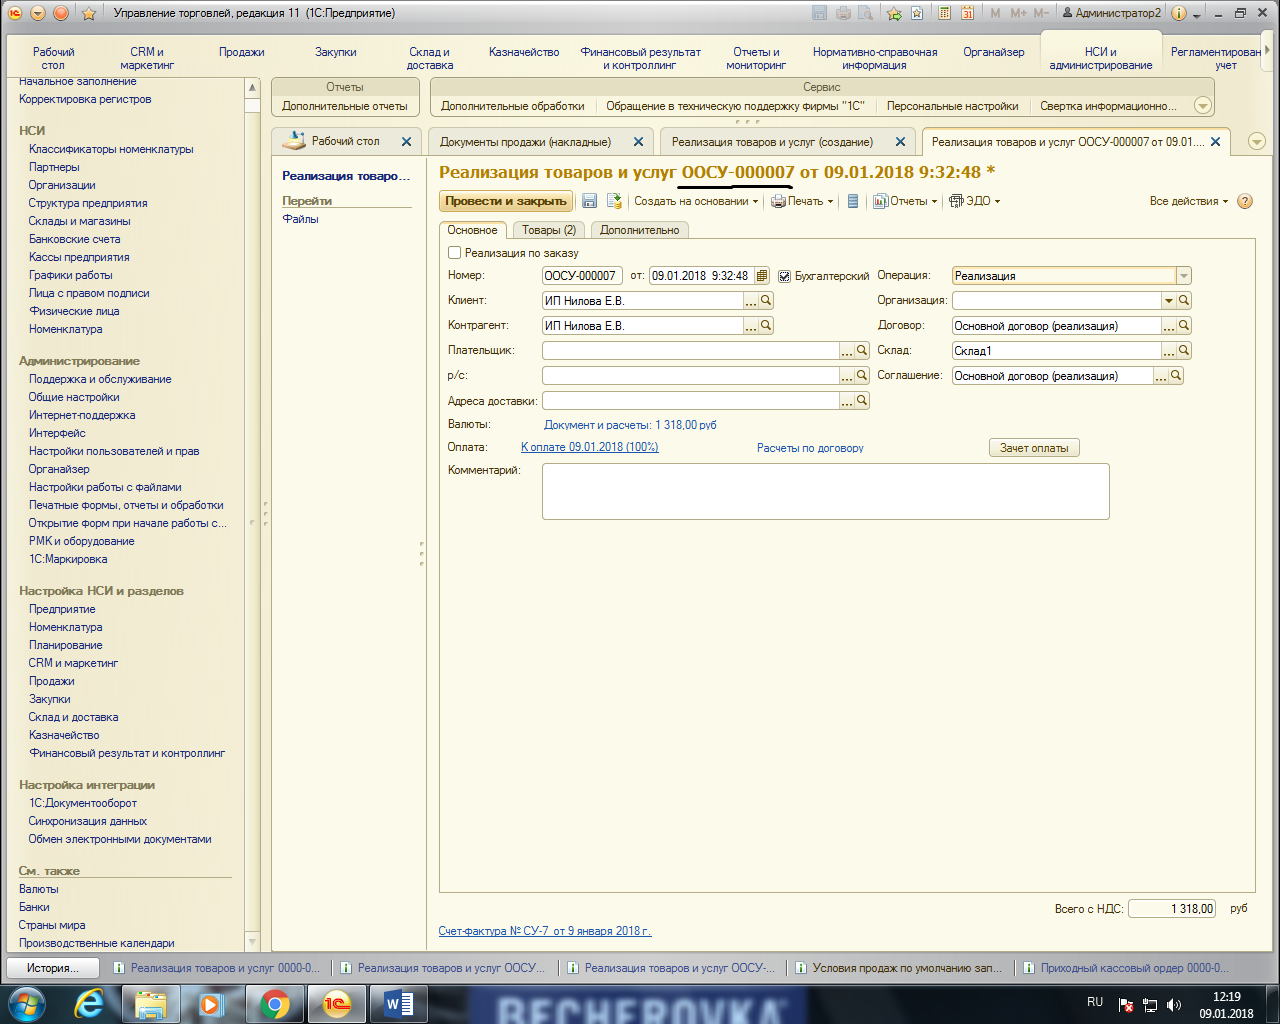Screen dimensions: 1280x1024
Task: Open the calendar icon in the title bar
Action: point(967,13)
